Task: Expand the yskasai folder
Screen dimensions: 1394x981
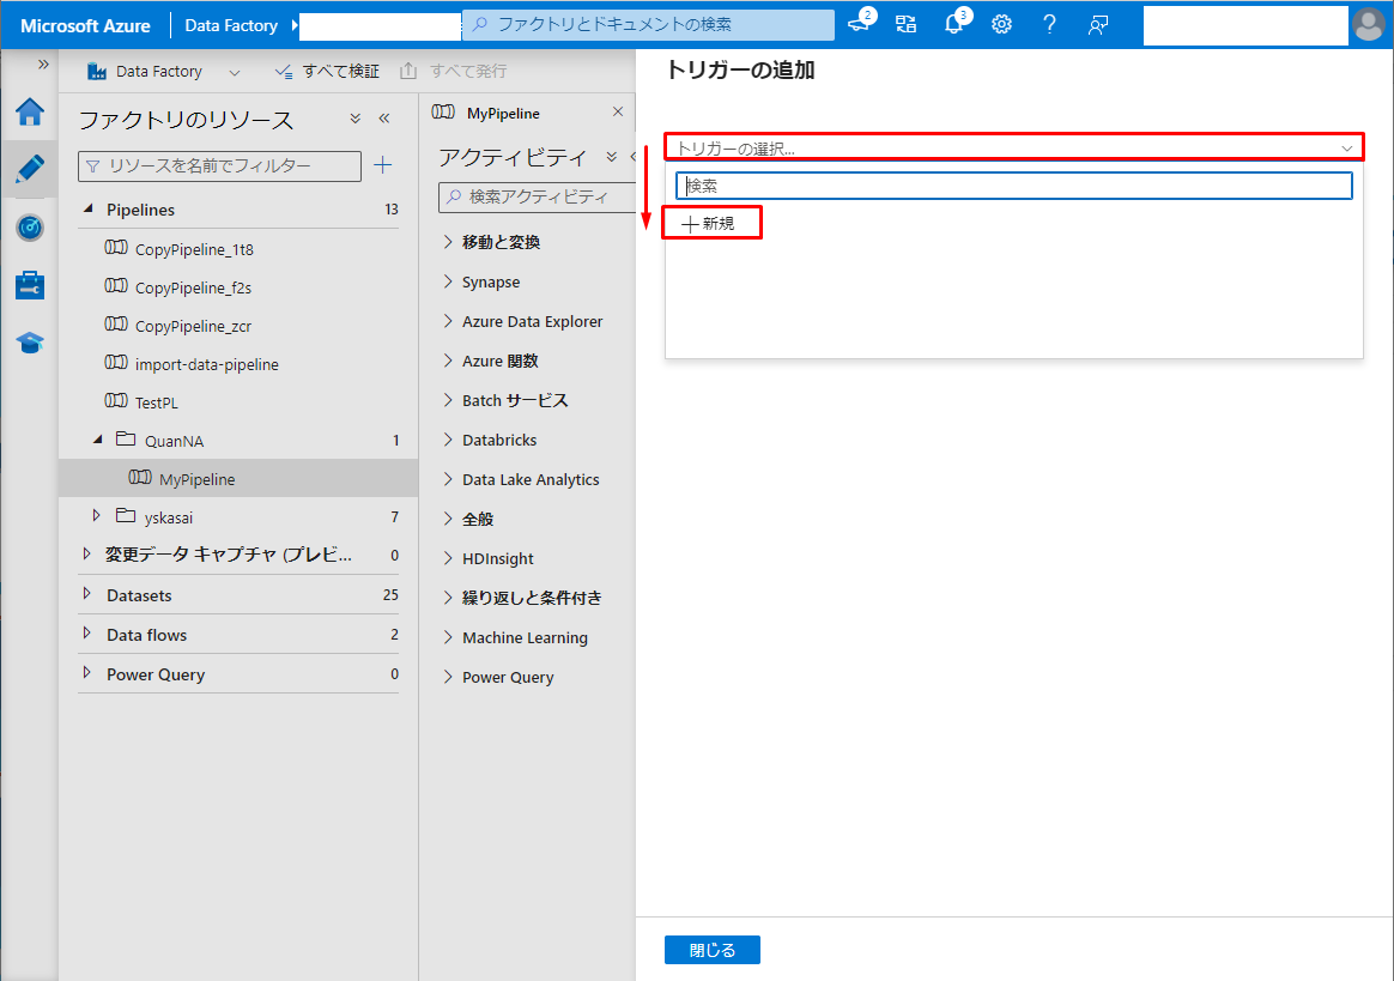Action: [x=97, y=517]
